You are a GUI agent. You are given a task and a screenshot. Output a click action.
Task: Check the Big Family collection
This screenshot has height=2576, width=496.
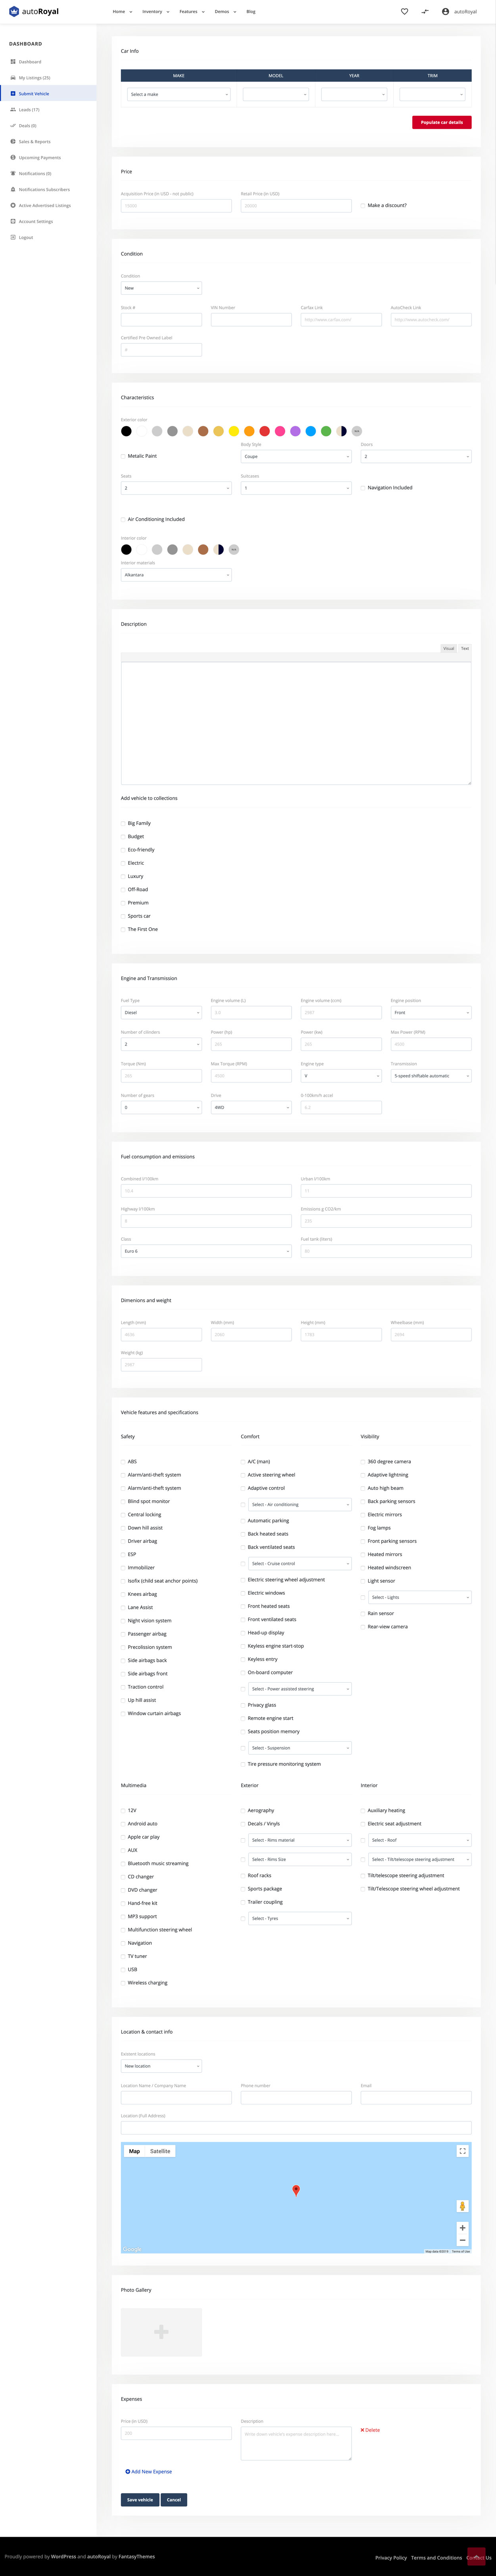pyautogui.click(x=123, y=824)
